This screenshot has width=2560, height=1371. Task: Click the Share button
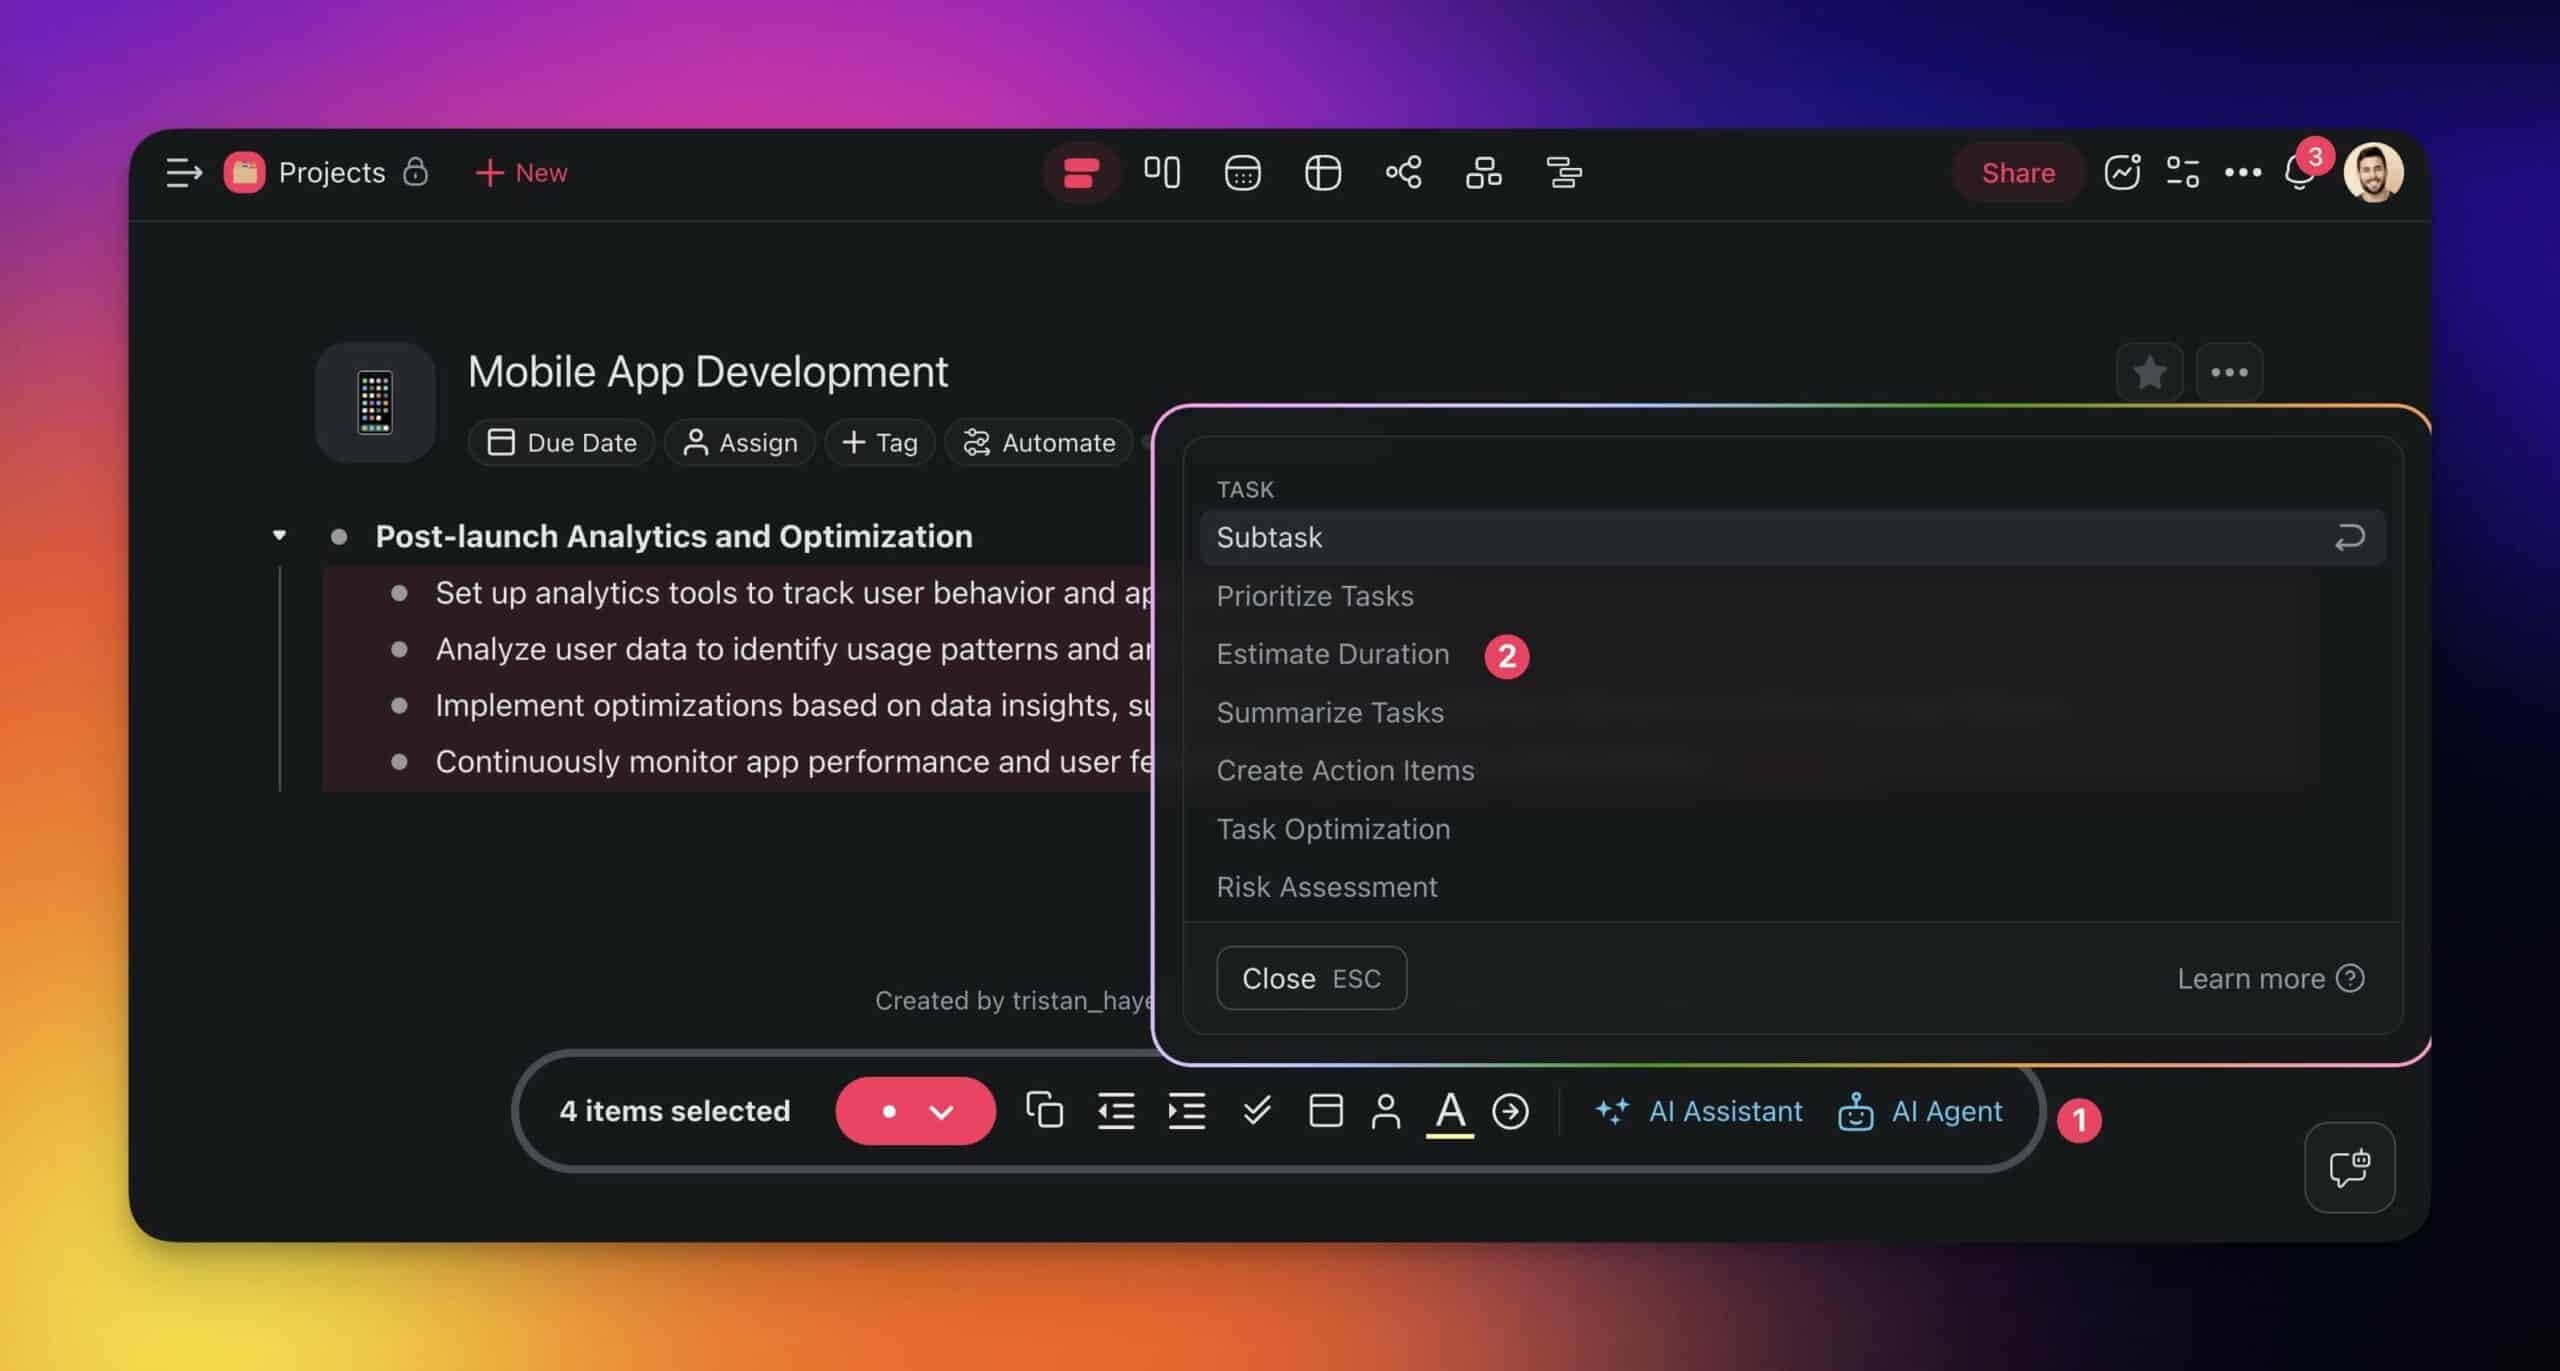2017,173
